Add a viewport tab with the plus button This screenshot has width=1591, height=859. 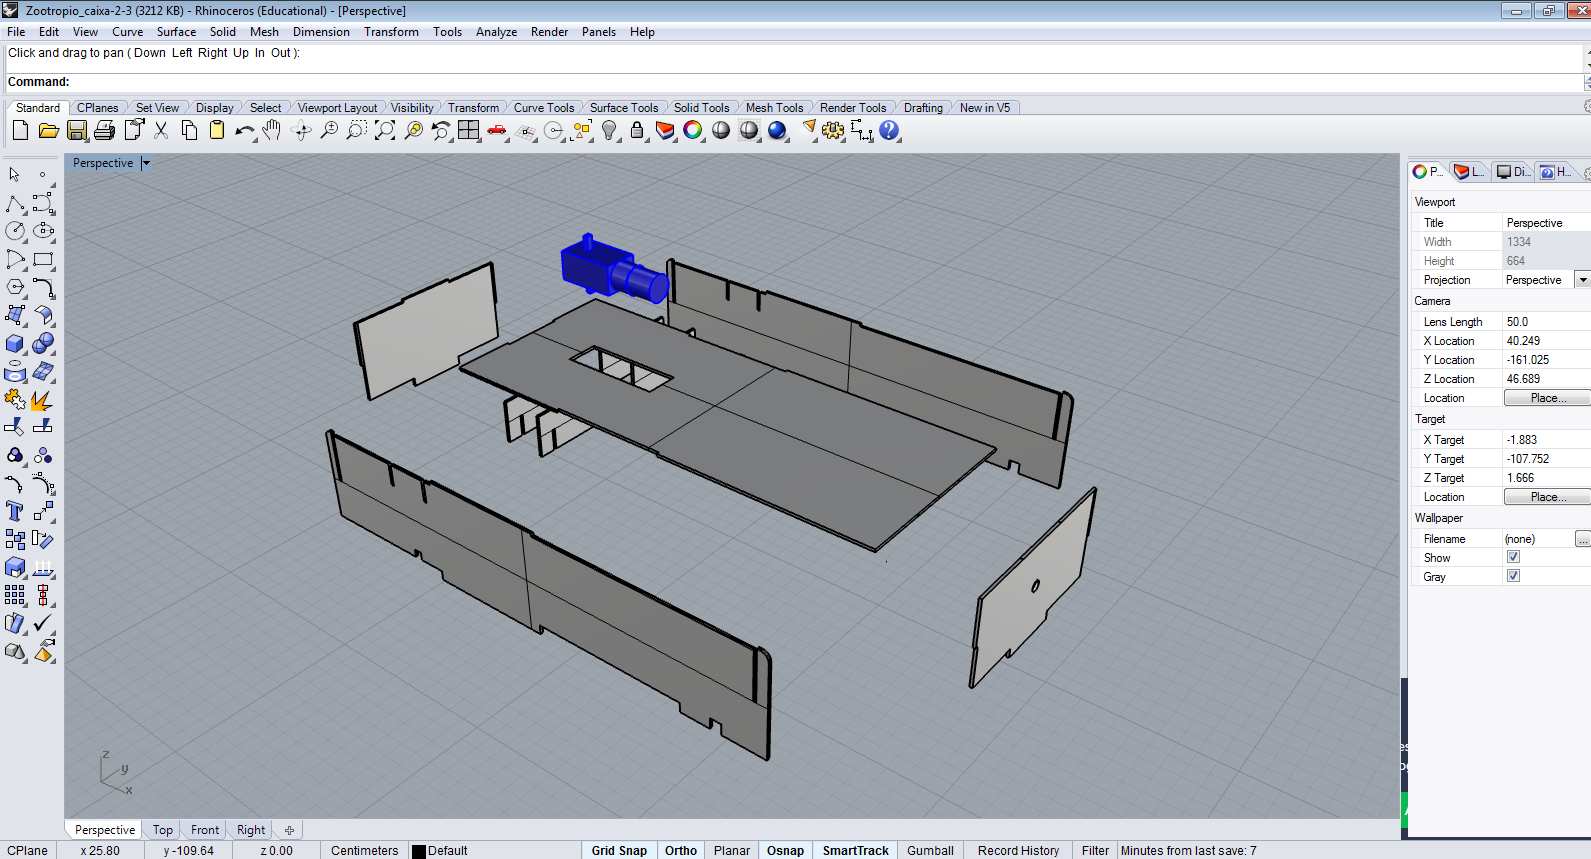click(289, 830)
